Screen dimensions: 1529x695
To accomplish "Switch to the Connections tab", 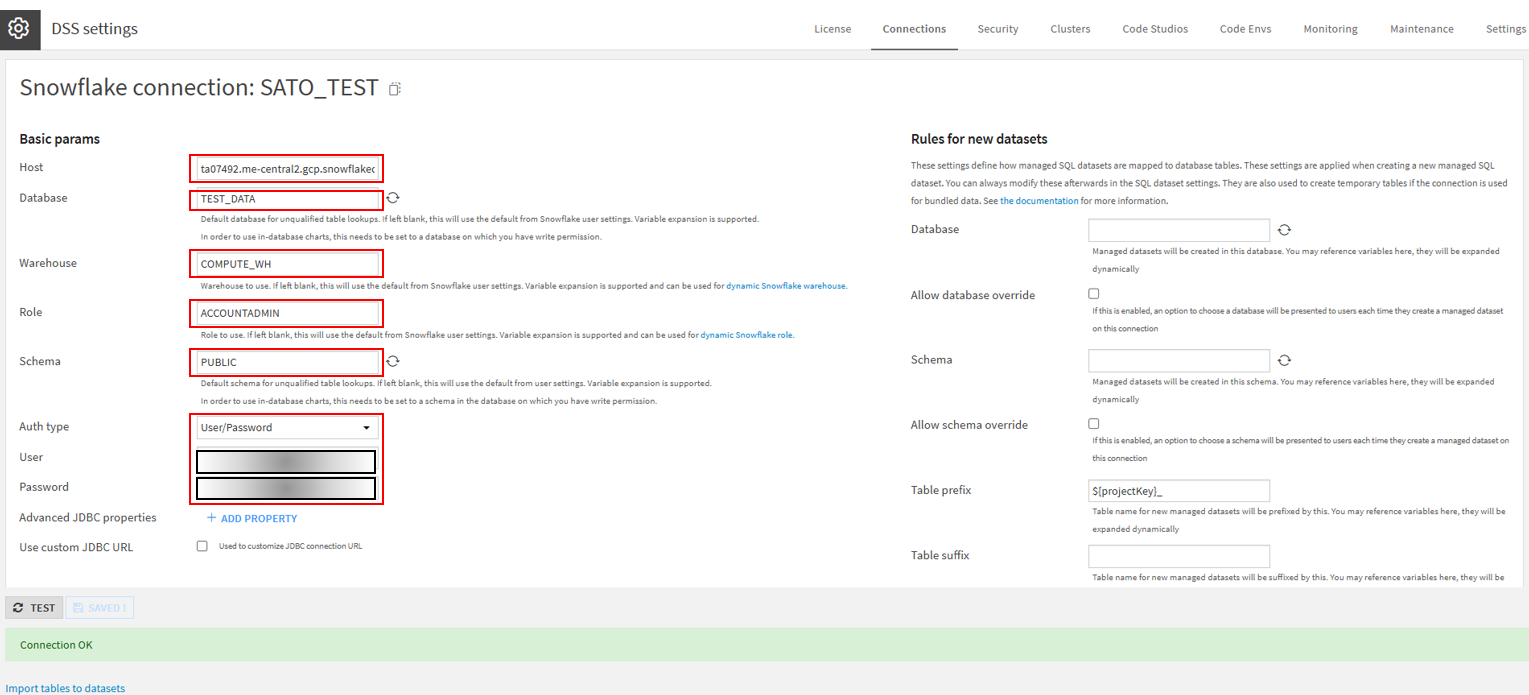I will click(x=914, y=29).
